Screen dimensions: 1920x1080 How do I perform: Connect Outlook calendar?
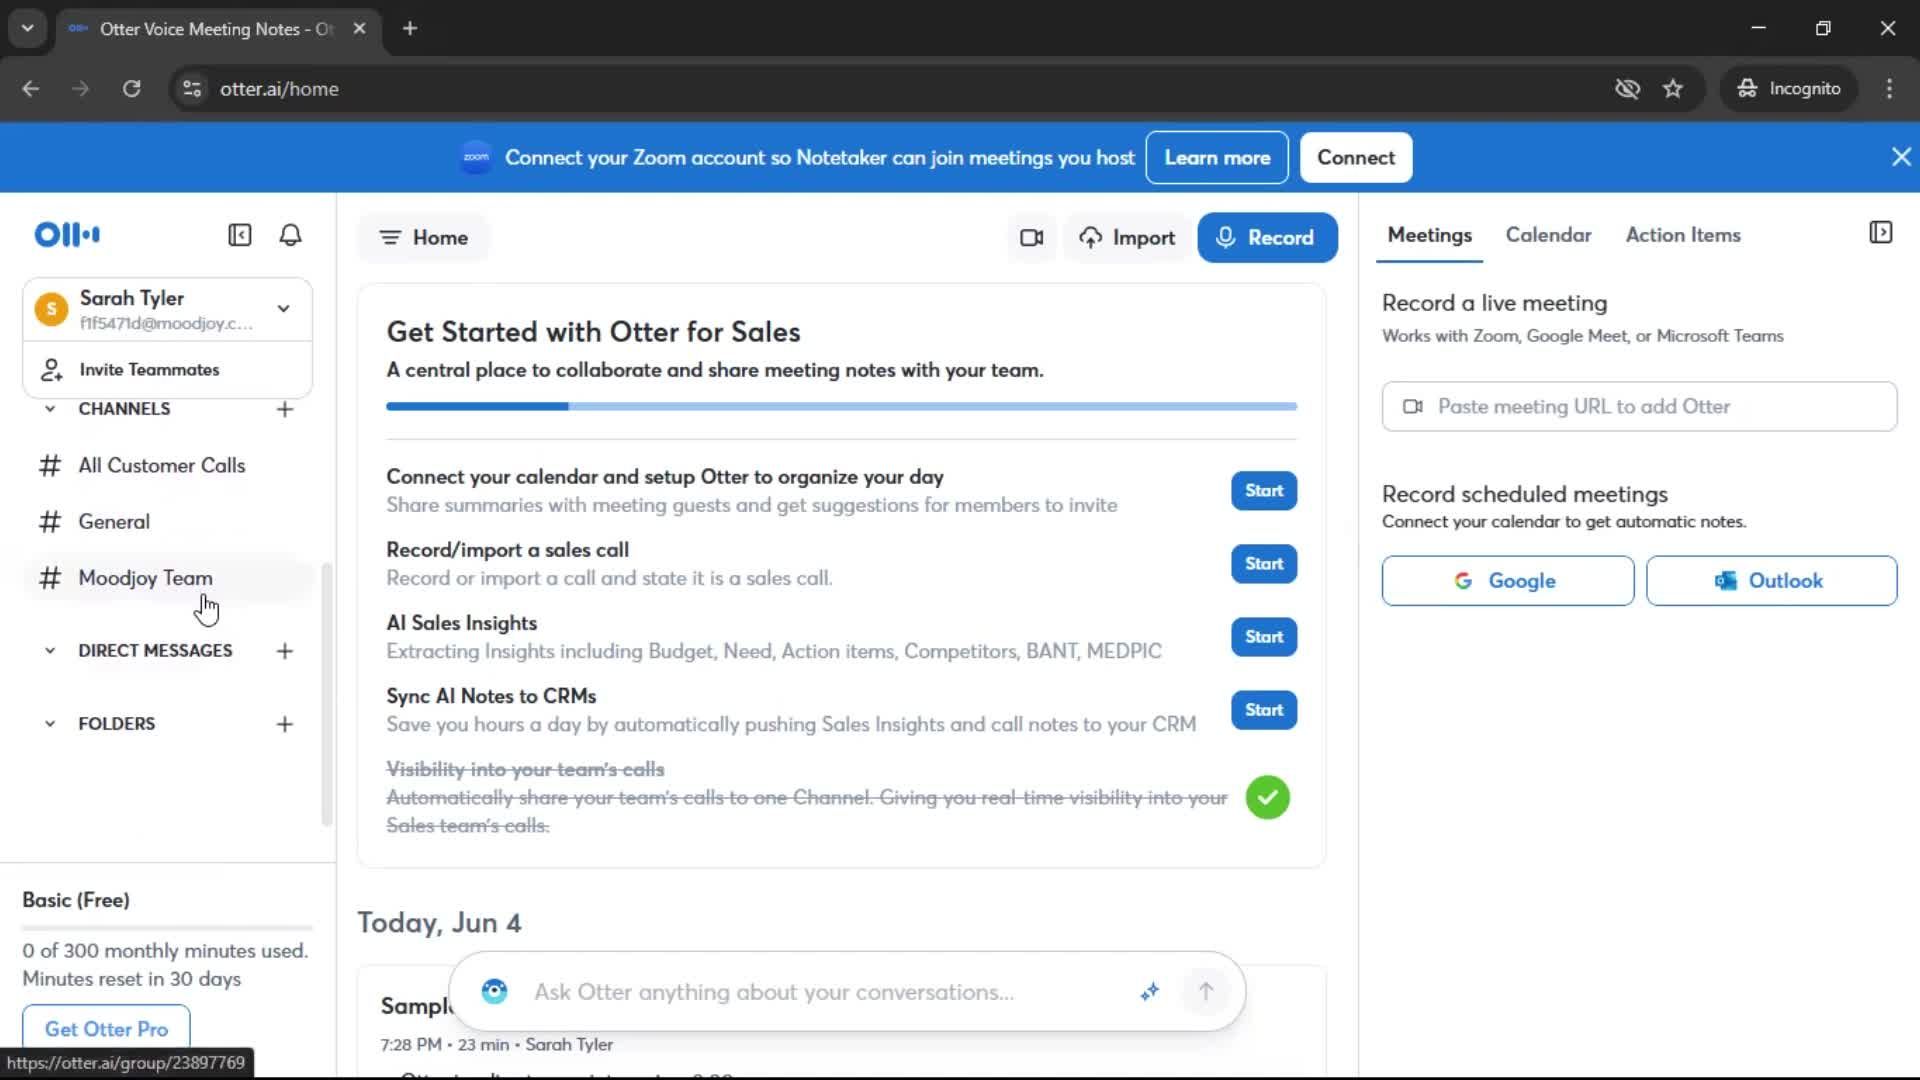(1771, 581)
